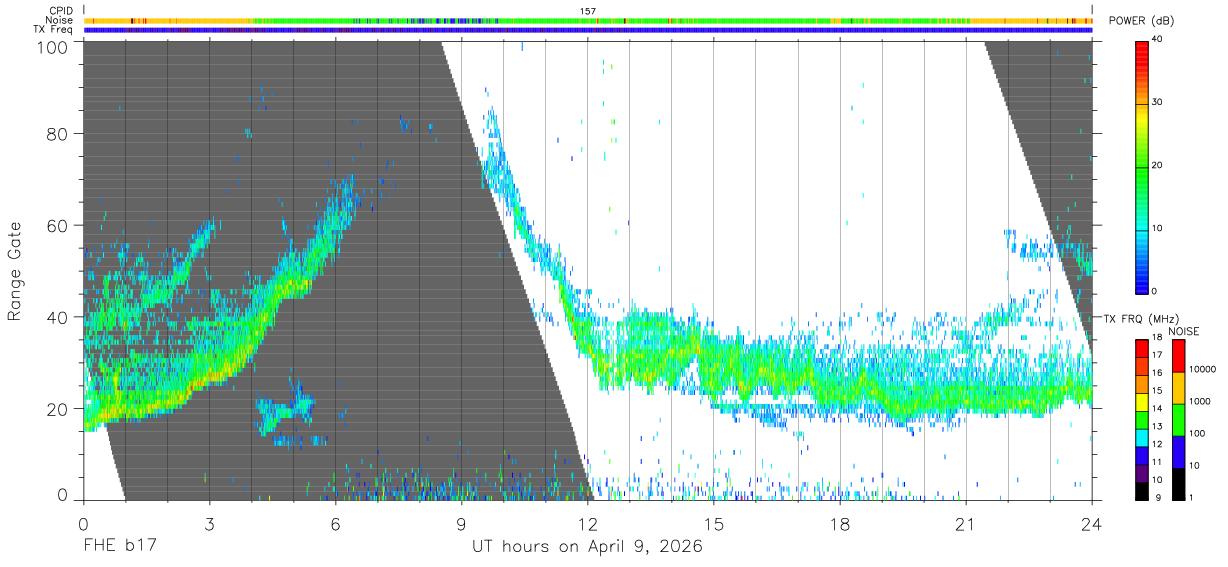
Task: Click the UT hours on April 9, 2026 title
Action: (587, 547)
